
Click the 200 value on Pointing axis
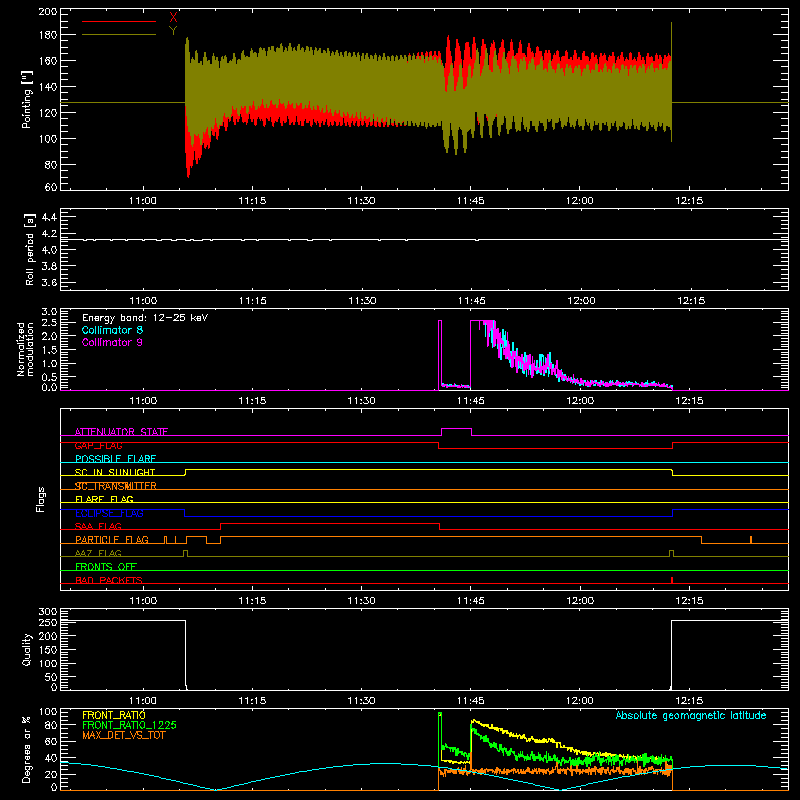(47, 11)
